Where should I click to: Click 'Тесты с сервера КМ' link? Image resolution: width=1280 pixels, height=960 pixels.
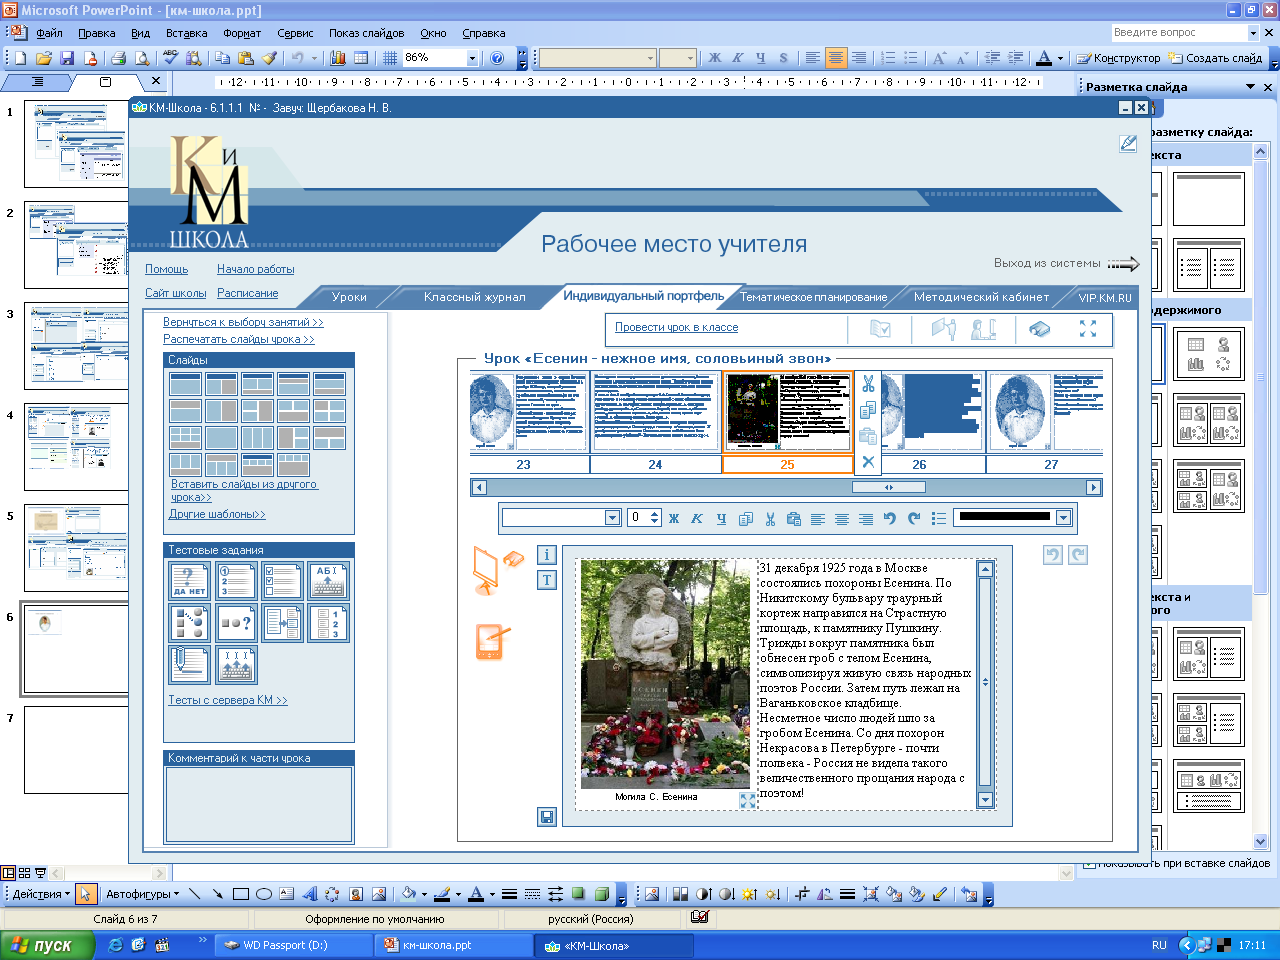228,700
